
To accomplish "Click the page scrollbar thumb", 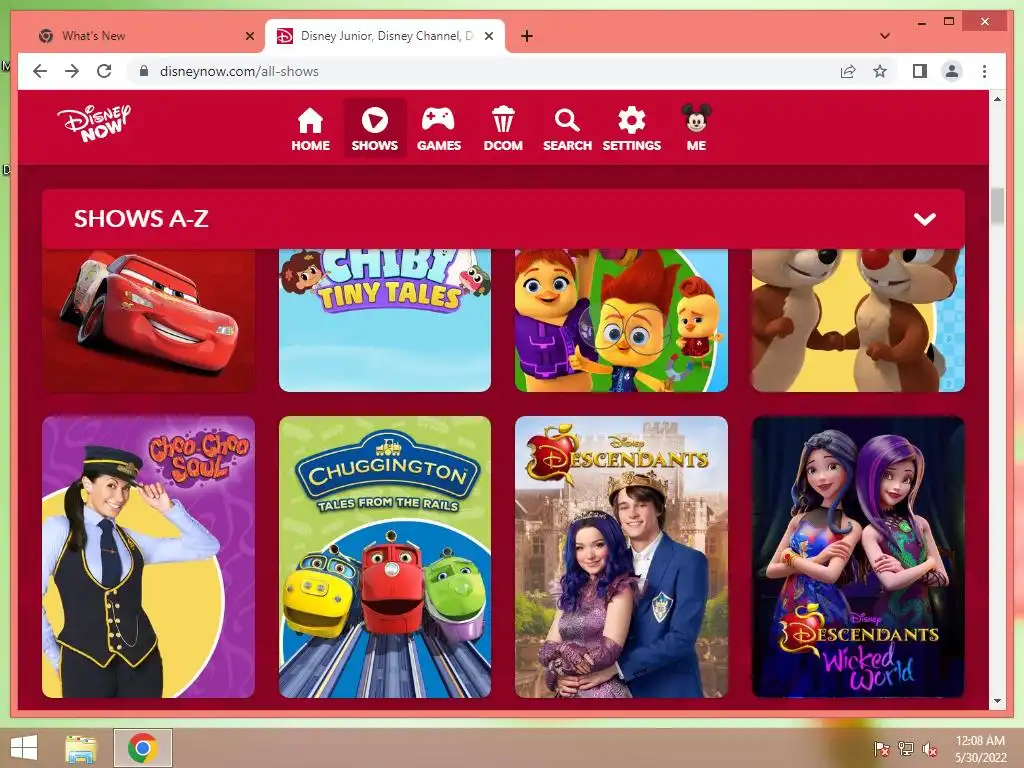I will click(997, 206).
